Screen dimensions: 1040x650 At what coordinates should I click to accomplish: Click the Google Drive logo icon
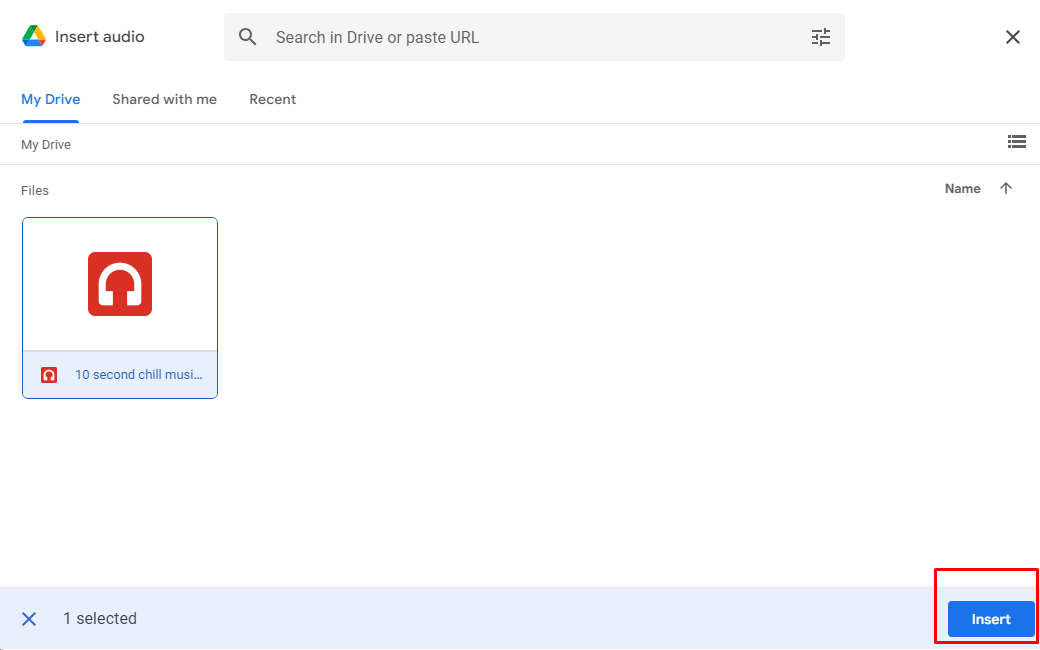[x=34, y=36]
